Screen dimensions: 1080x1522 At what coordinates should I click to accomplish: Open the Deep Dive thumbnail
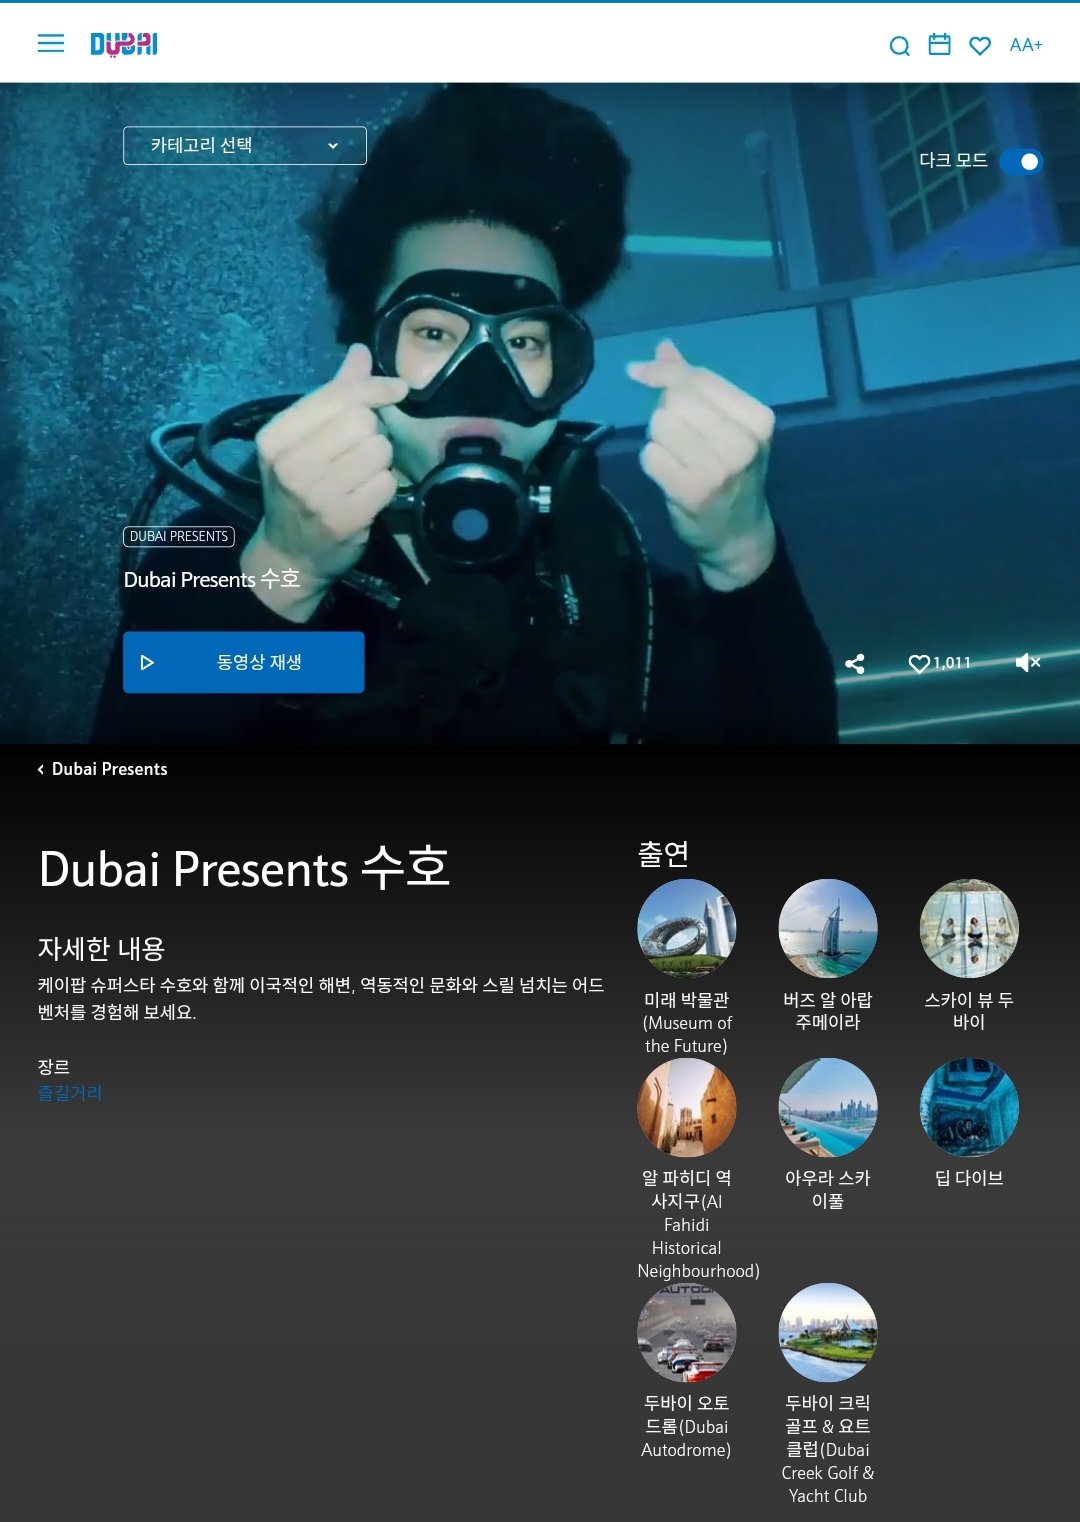[x=969, y=1107]
